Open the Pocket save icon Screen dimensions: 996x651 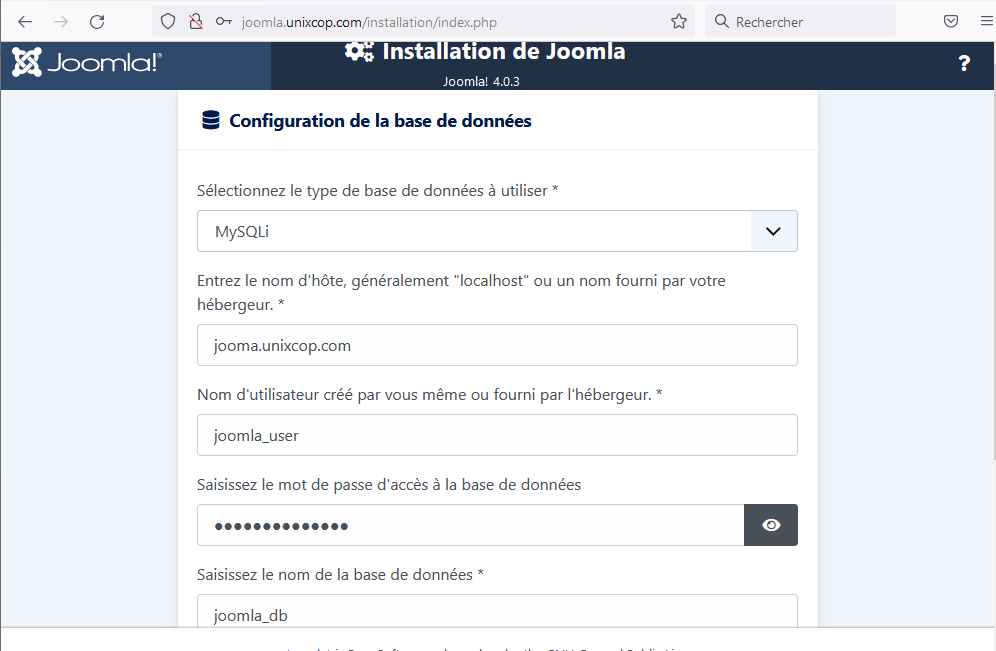pyautogui.click(x=951, y=22)
